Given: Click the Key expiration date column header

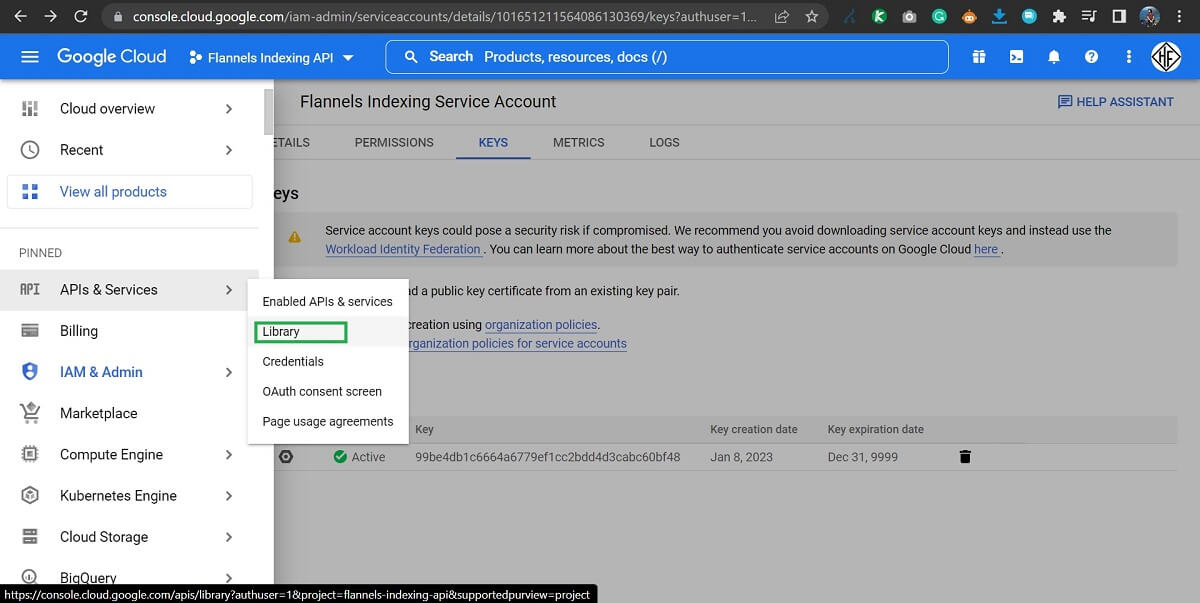Looking at the screenshot, I should tap(876, 429).
